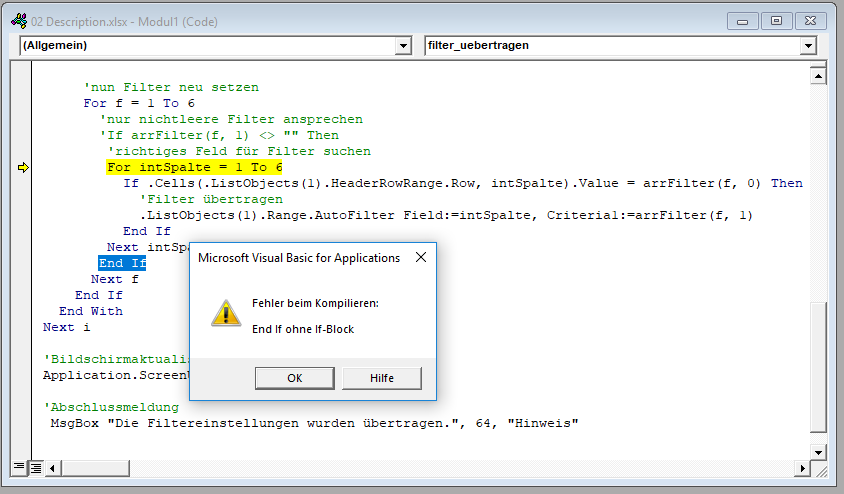This screenshot has height=494, width=844.
Task: Click the vertical scrollbar down arrow
Action: pyautogui.click(x=818, y=450)
